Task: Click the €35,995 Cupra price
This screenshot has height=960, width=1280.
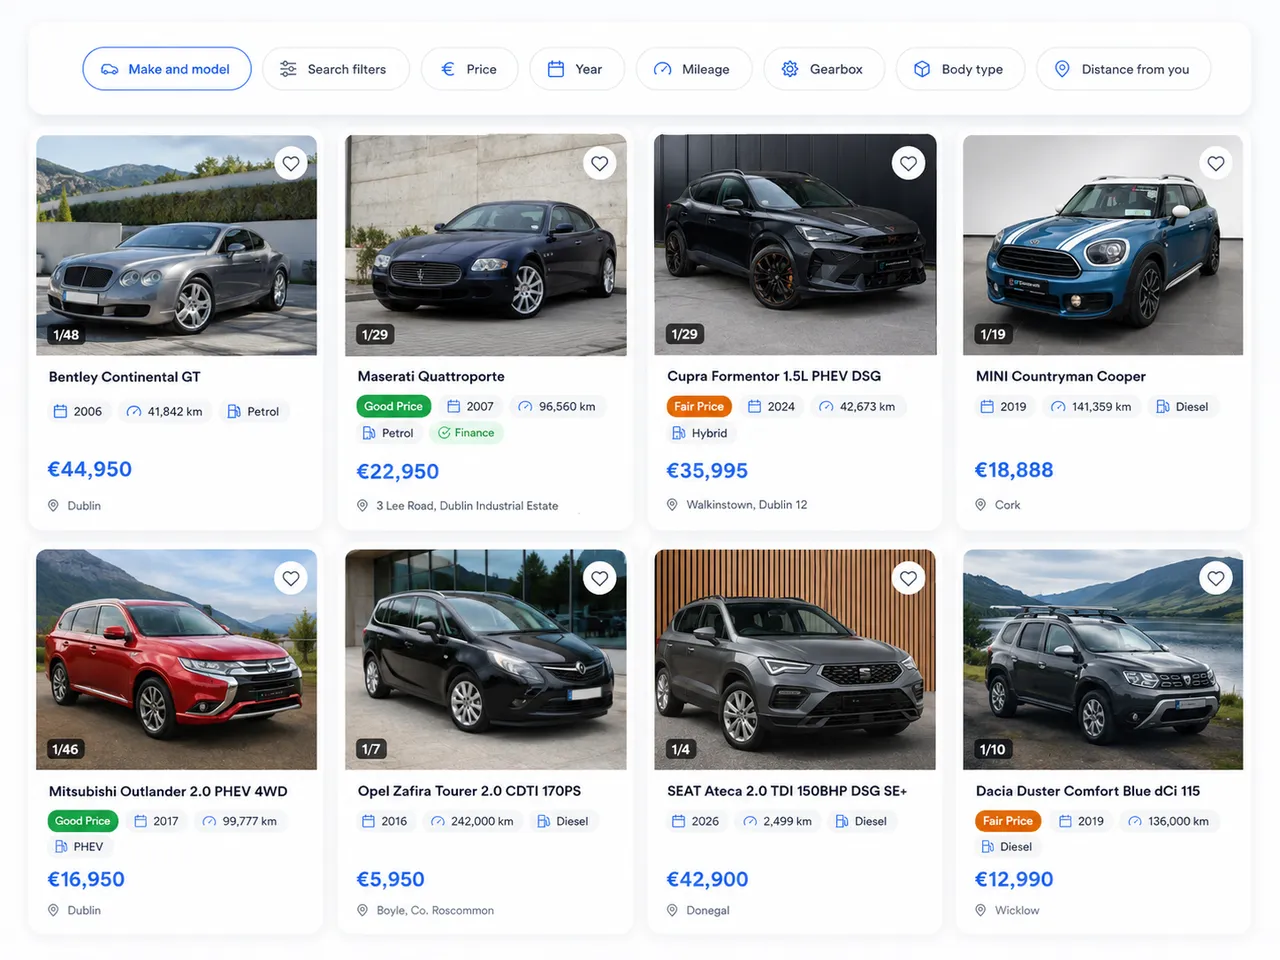Action: point(707,470)
